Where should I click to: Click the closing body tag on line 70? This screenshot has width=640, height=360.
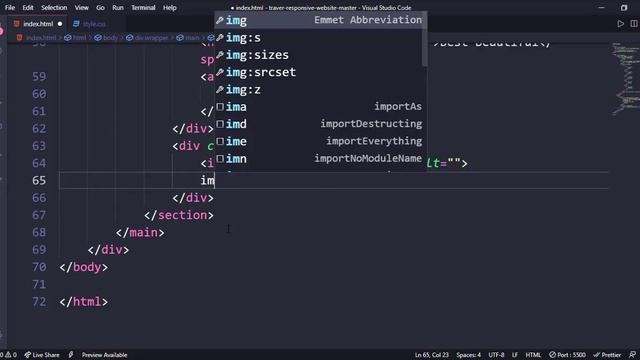pos(84,267)
